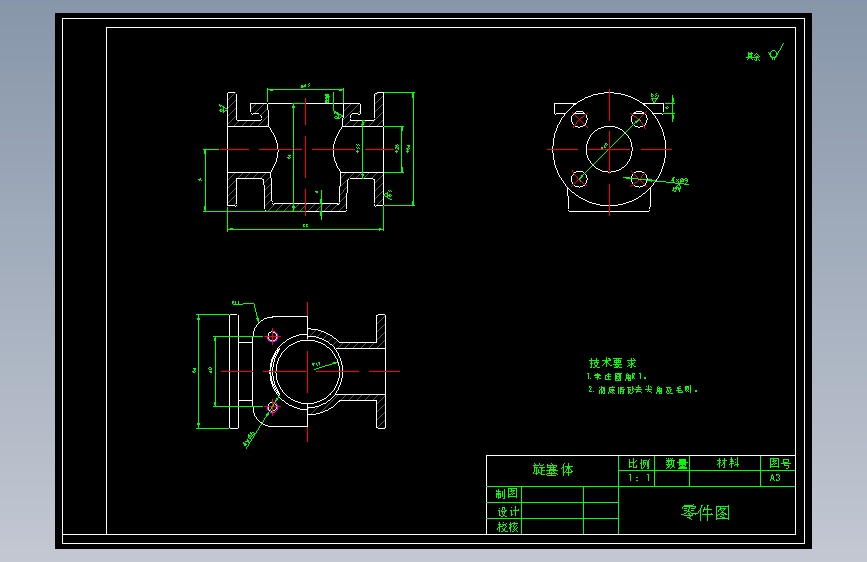
Task: Click the drawing number "A3"
Action: pyautogui.click(x=775, y=477)
